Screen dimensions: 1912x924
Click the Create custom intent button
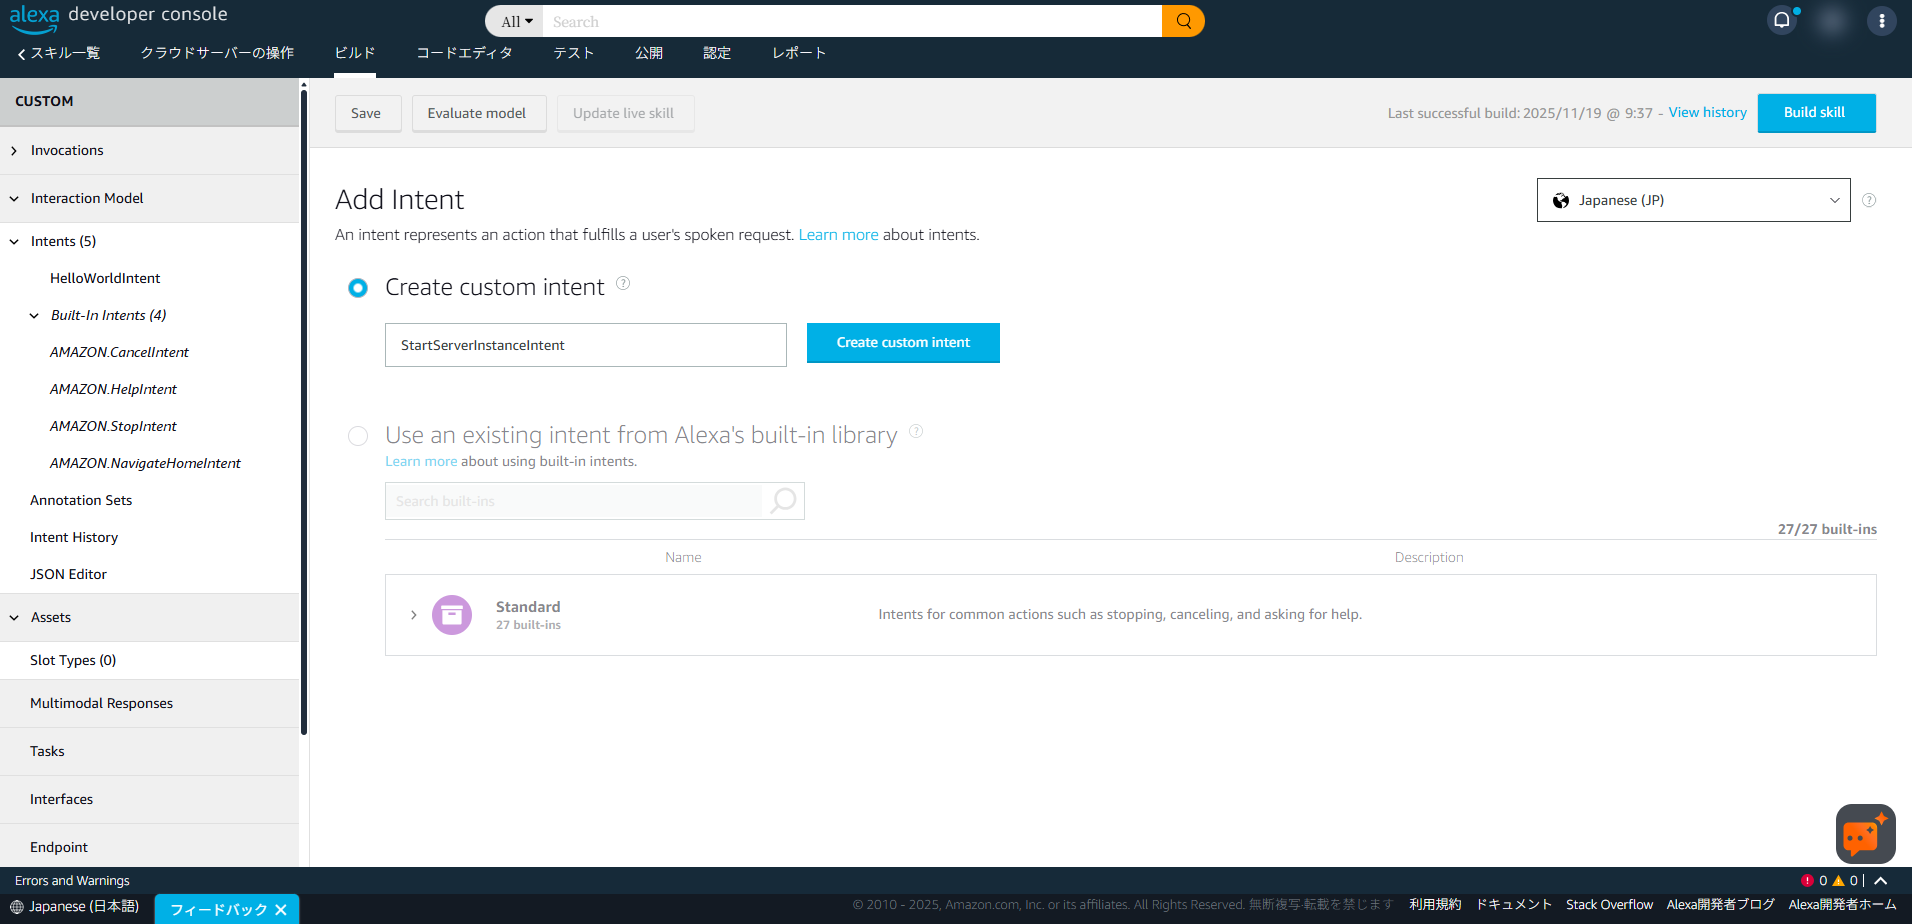click(903, 343)
